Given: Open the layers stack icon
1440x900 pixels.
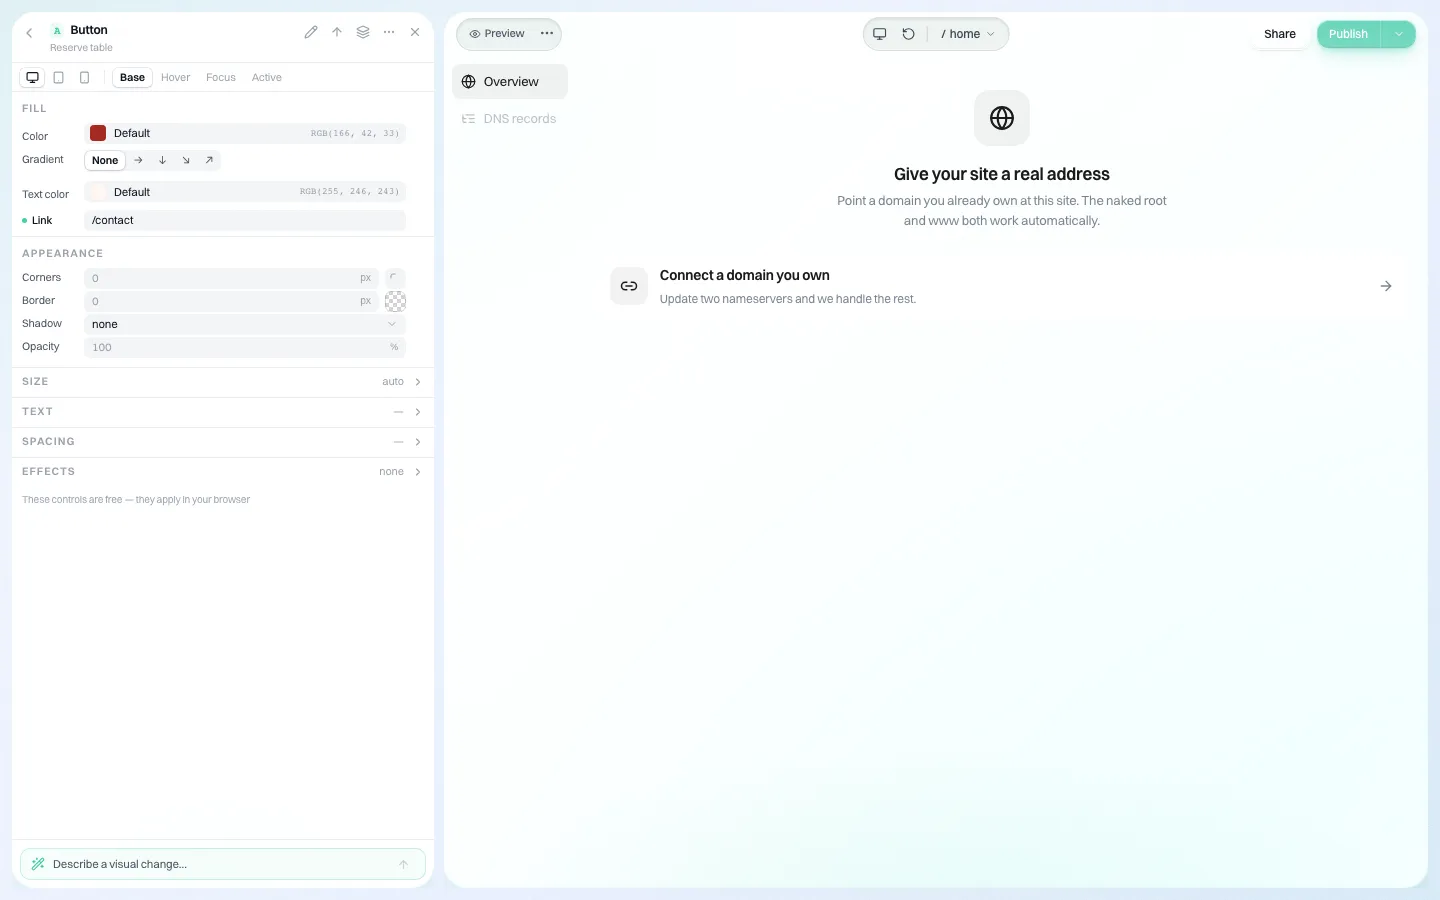Looking at the screenshot, I should click(x=363, y=32).
